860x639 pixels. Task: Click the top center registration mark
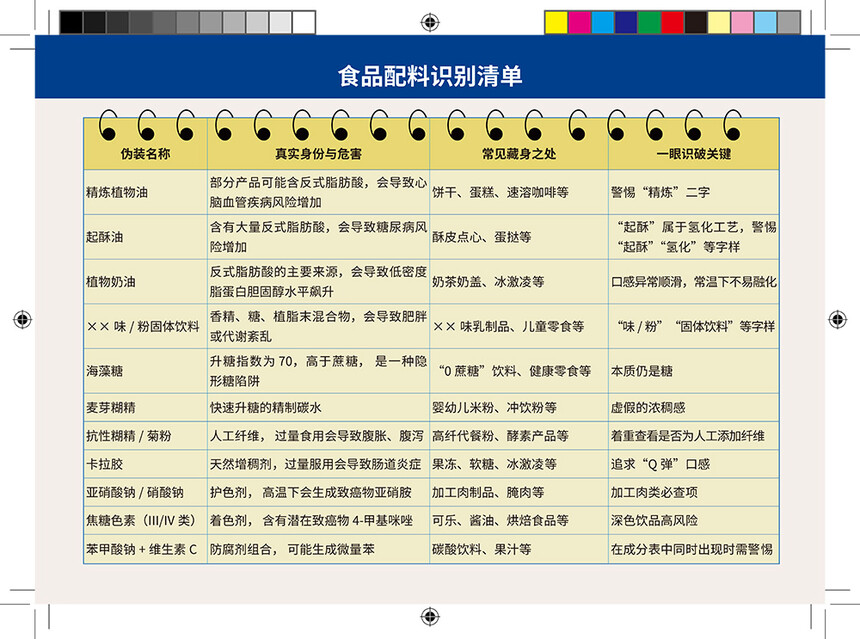coord(429,21)
